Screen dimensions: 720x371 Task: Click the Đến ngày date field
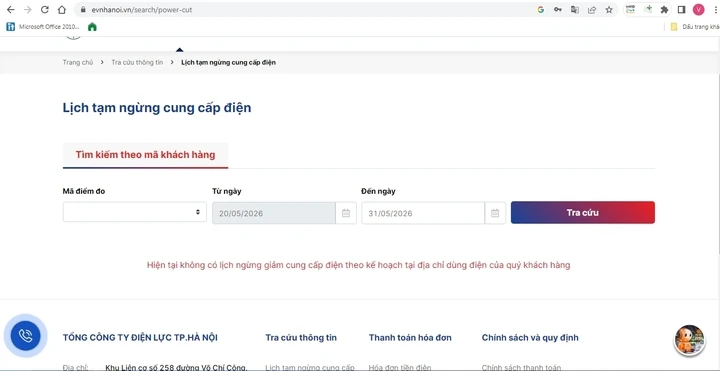coord(423,213)
